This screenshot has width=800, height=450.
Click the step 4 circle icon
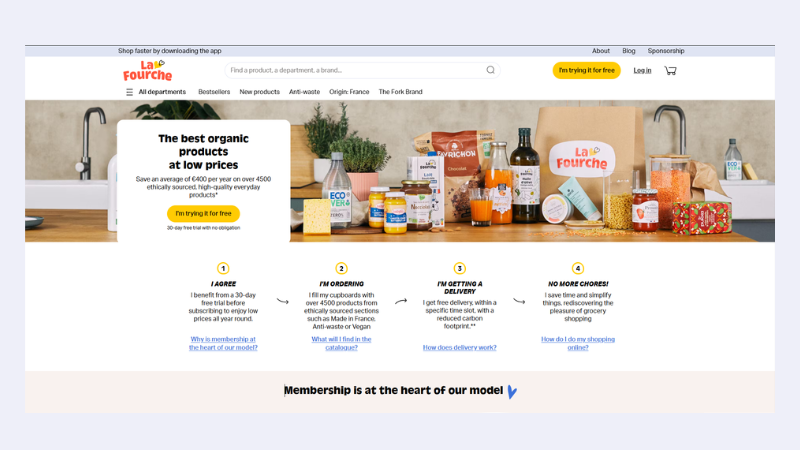[578, 268]
